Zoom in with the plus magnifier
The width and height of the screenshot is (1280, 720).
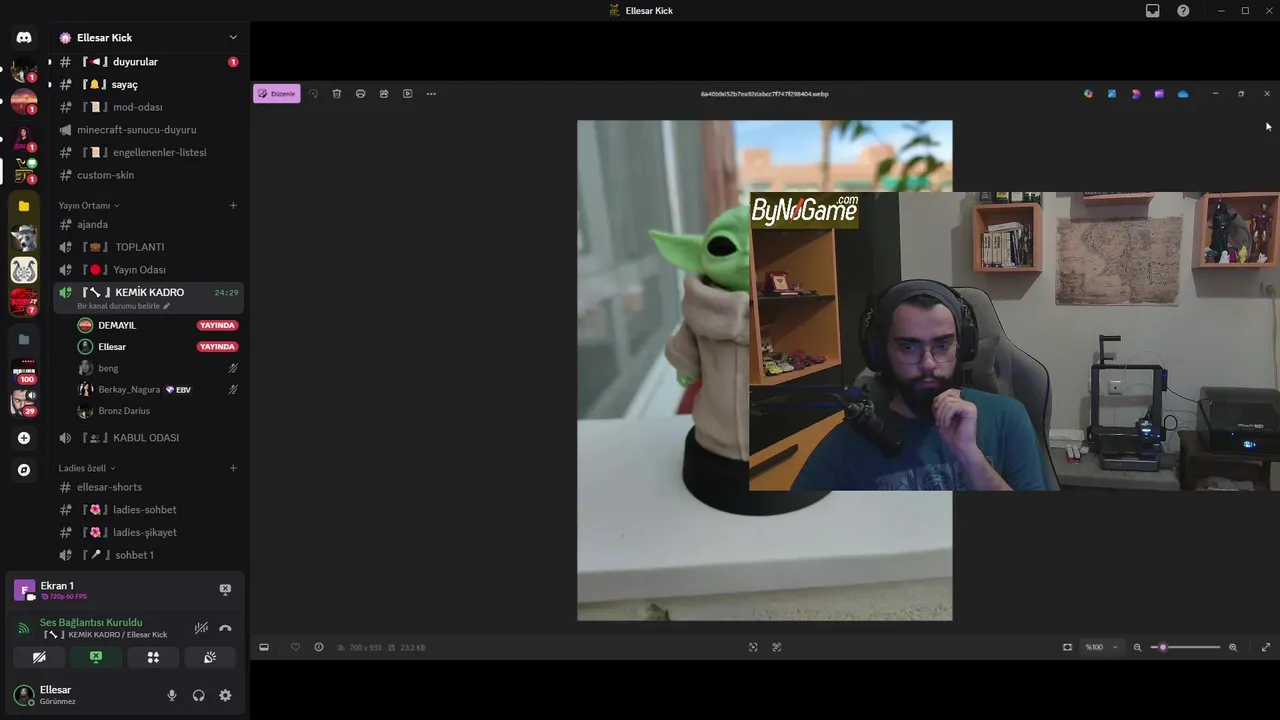point(1233,647)
